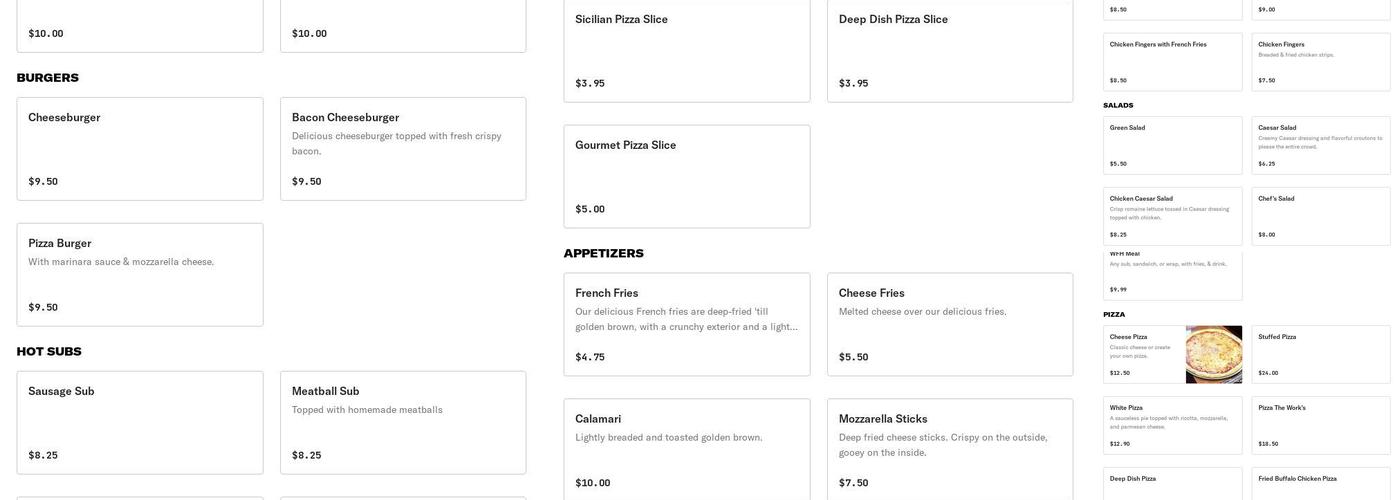Choose the Deep Dish Pizza Slice

[x=950, y=50]
